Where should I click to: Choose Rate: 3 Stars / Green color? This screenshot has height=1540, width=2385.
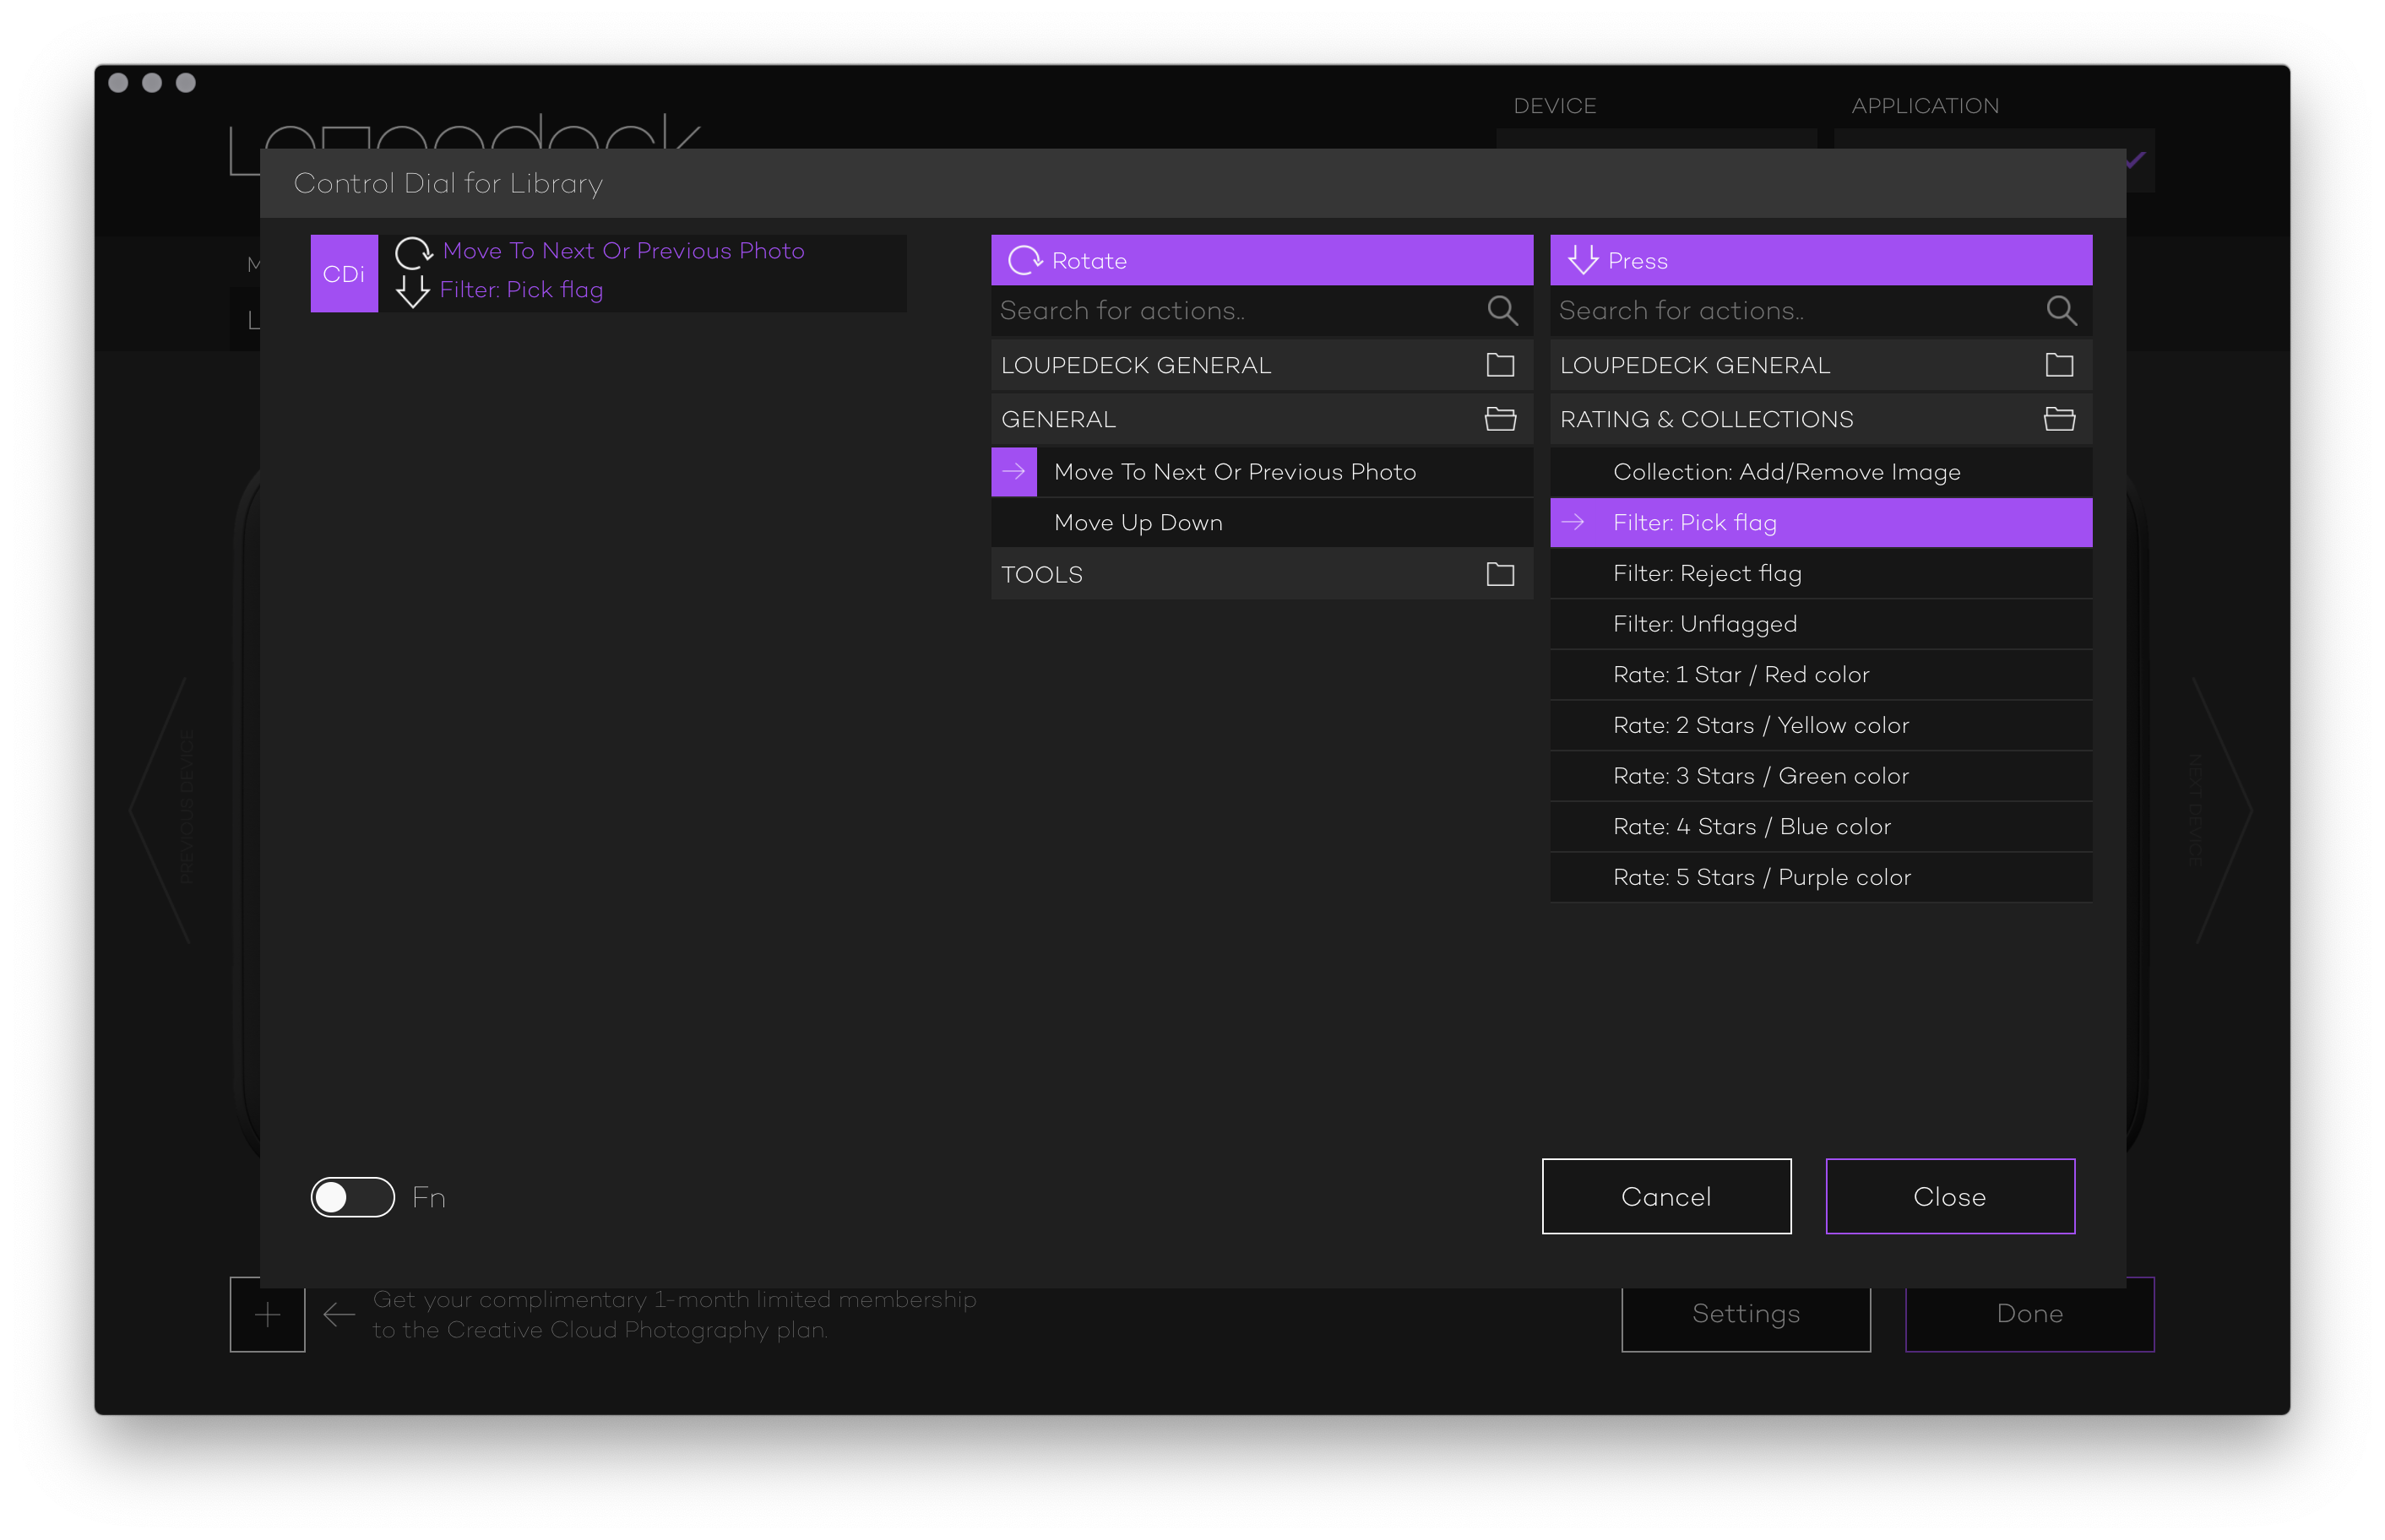point(1760,776)
